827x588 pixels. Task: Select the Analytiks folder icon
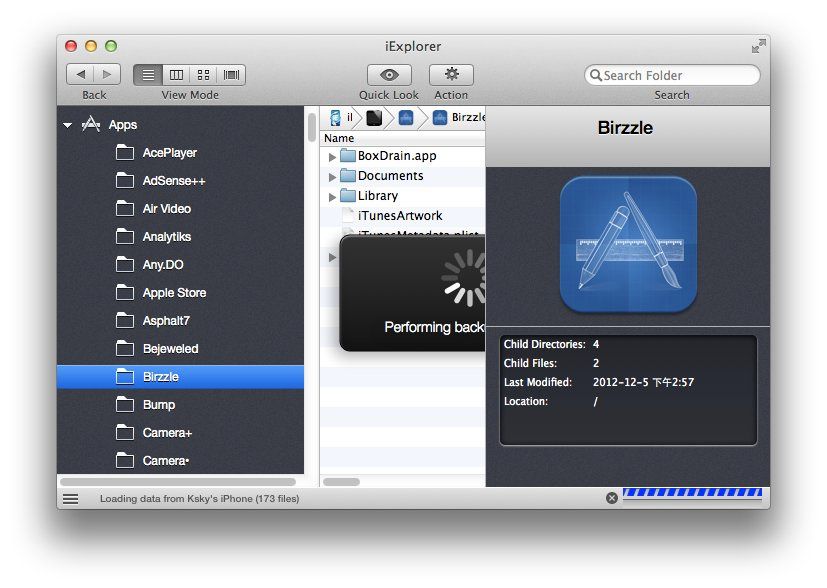[x=125, y=237]
